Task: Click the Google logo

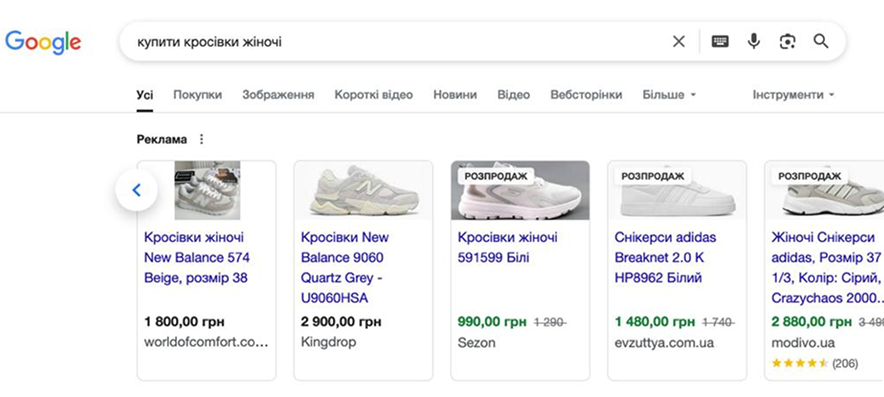Action: pos(43,43)
